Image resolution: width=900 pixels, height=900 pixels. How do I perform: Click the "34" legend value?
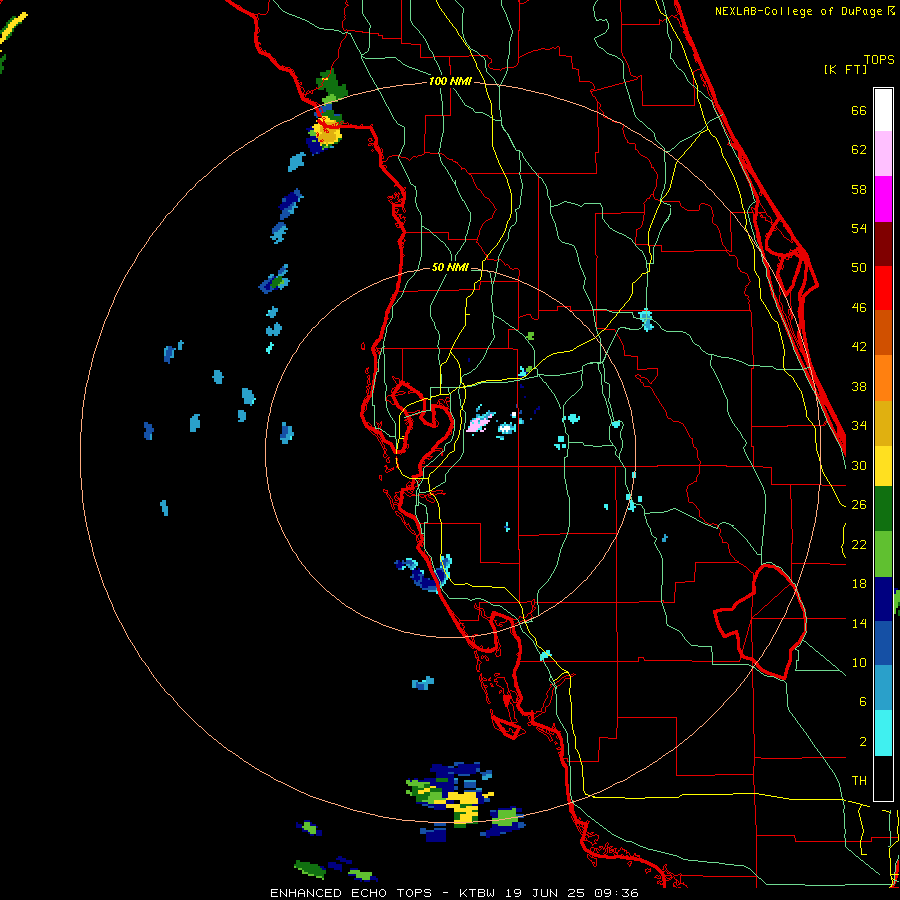[x=859, y=425]
